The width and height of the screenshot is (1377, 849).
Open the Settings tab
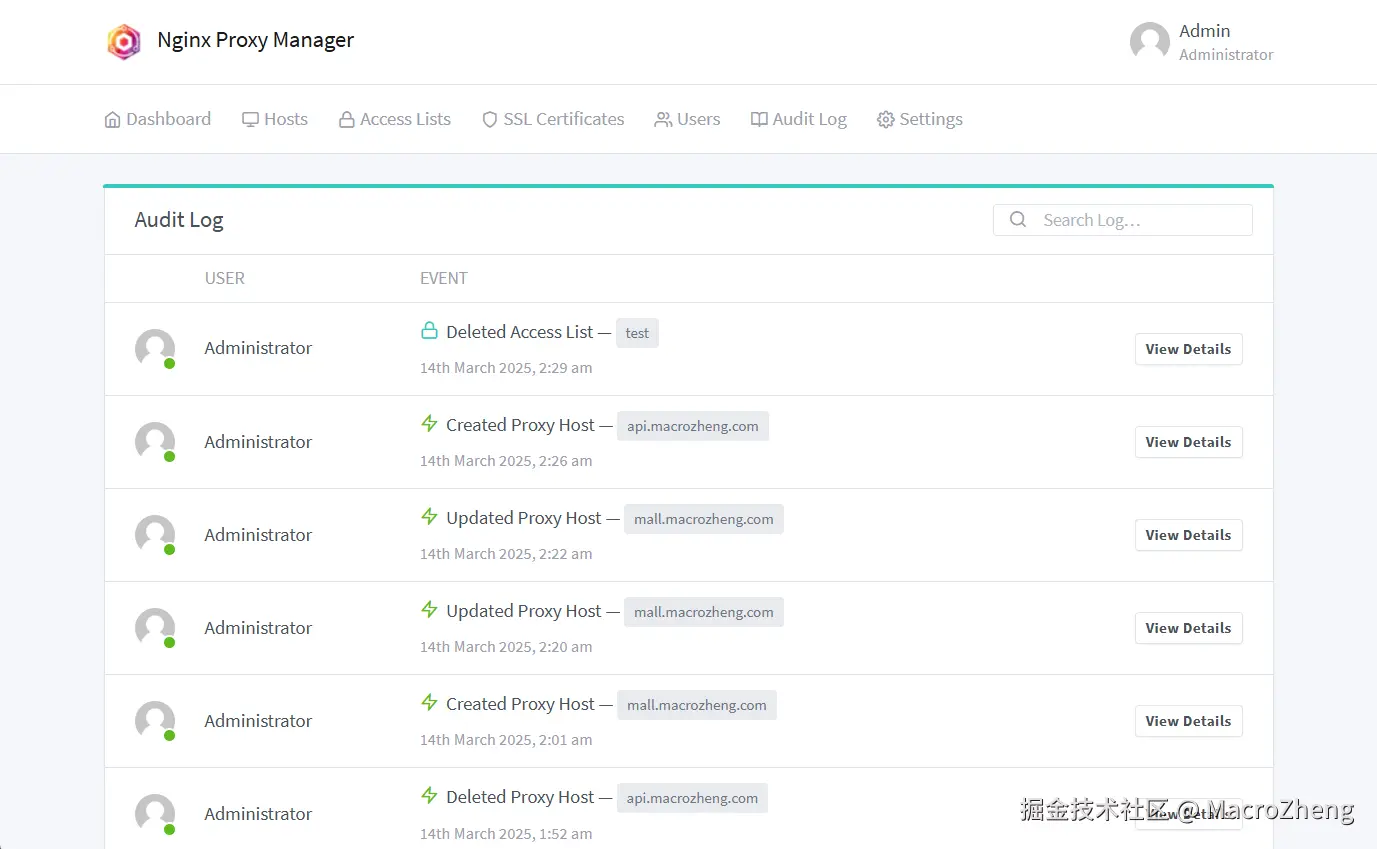[920, 119]
